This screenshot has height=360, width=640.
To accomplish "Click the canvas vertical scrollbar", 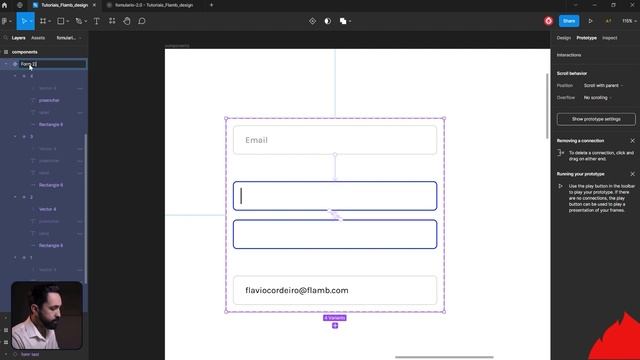I will (x=547, y=106).
